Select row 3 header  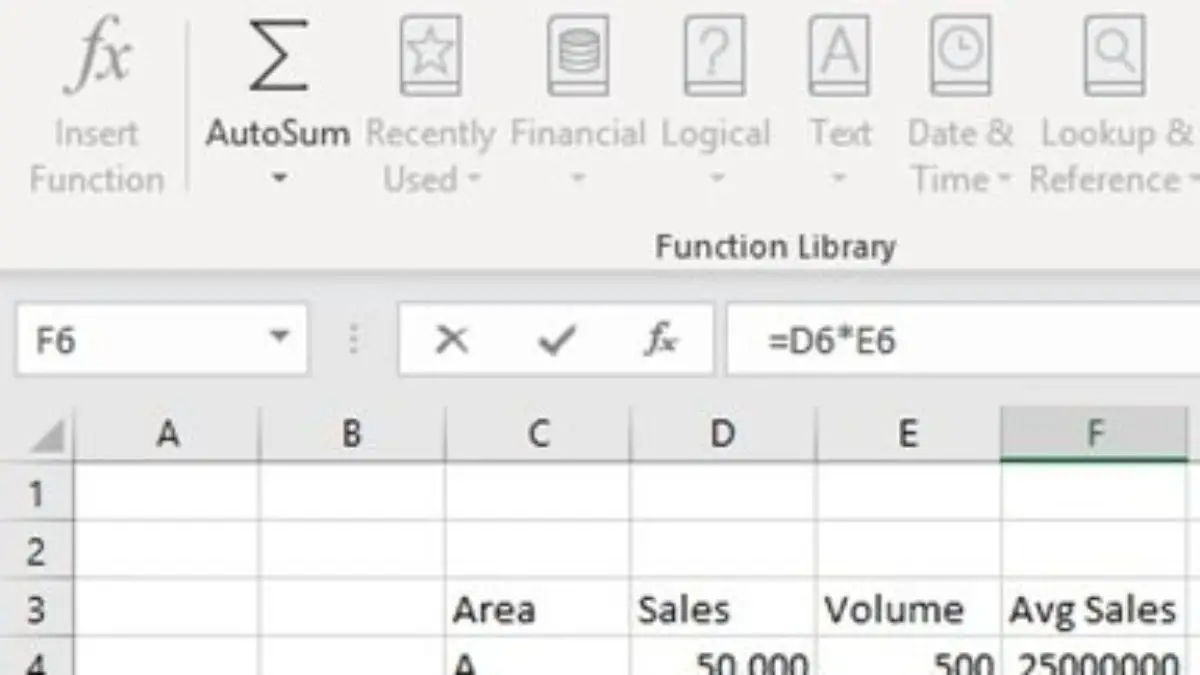point(37,609)
